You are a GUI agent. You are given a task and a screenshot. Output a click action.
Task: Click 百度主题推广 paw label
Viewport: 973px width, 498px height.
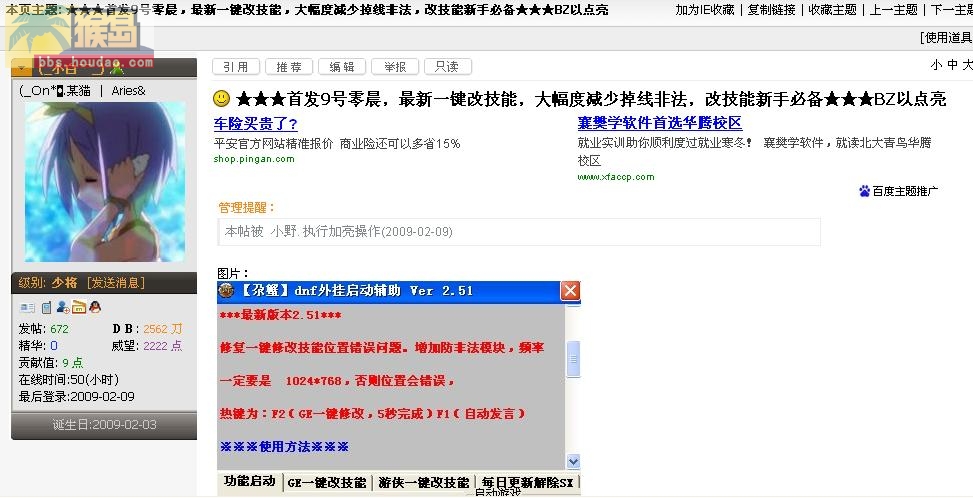coord(905,191)
